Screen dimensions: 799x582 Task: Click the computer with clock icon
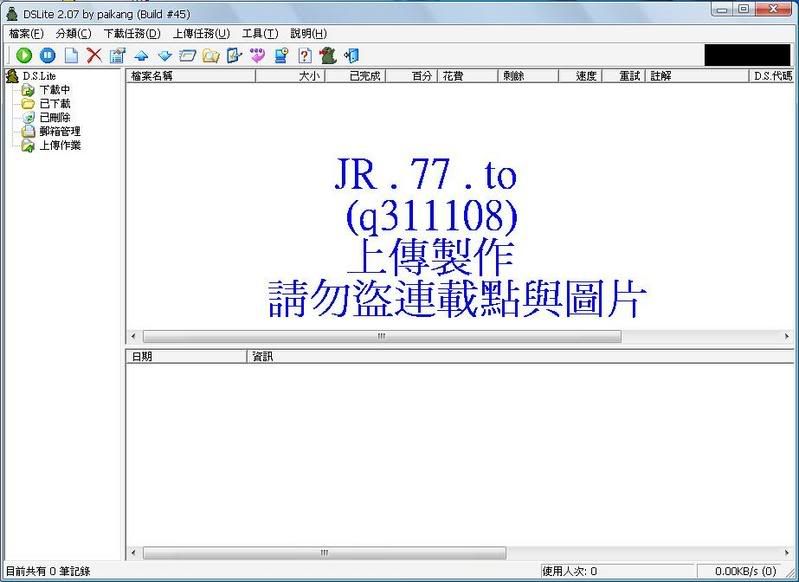click(x=281, y=55)
